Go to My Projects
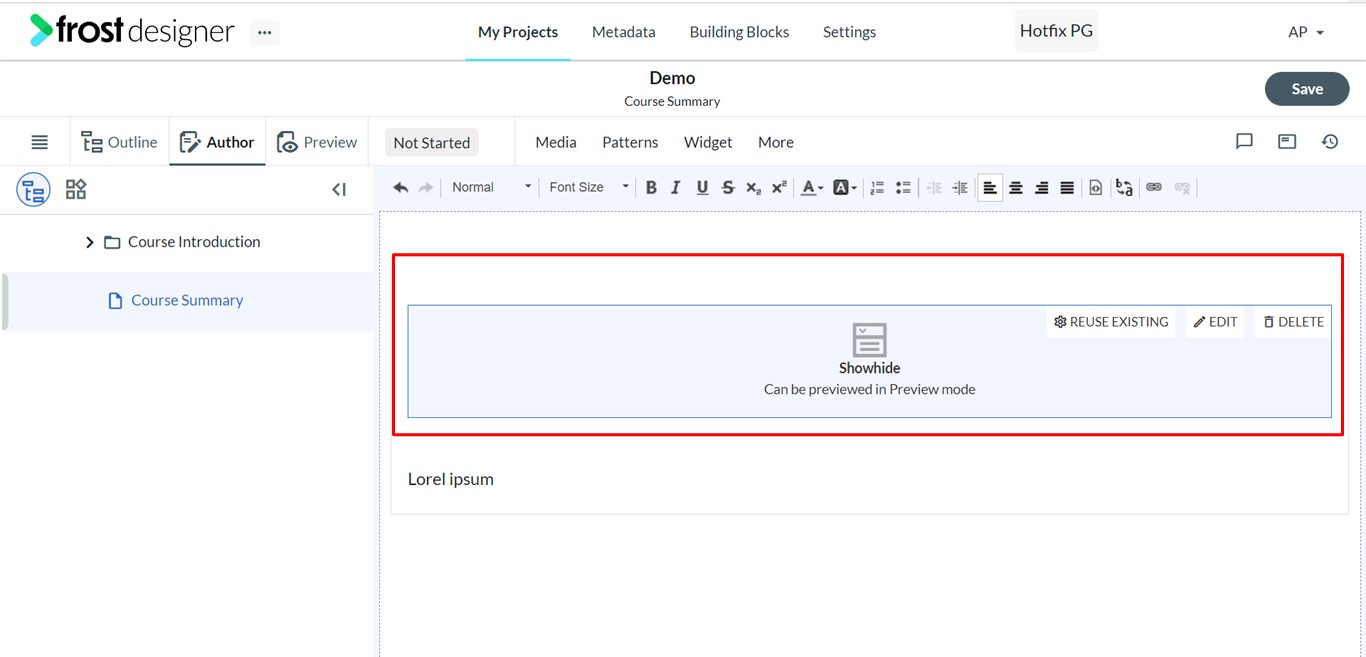Screen dimensions: 1366x657 click(x=518, y=32)
